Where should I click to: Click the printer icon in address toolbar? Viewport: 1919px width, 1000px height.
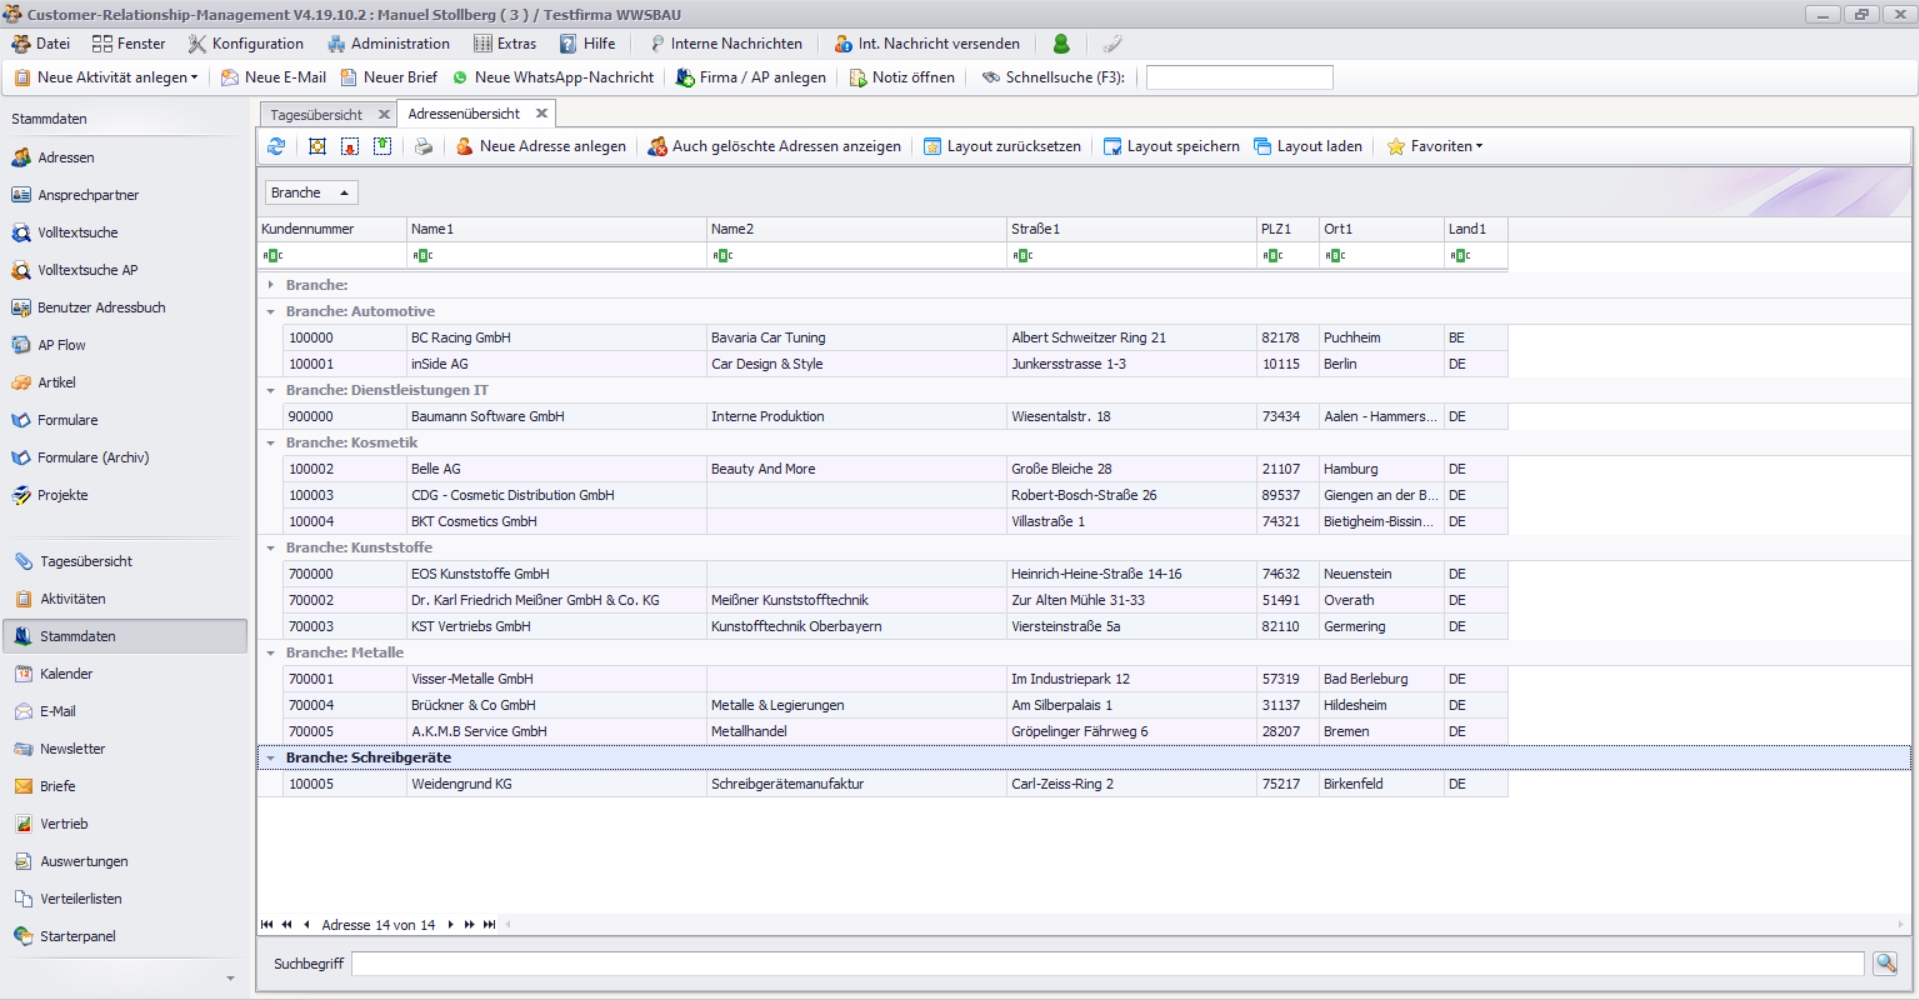(424, 147)
